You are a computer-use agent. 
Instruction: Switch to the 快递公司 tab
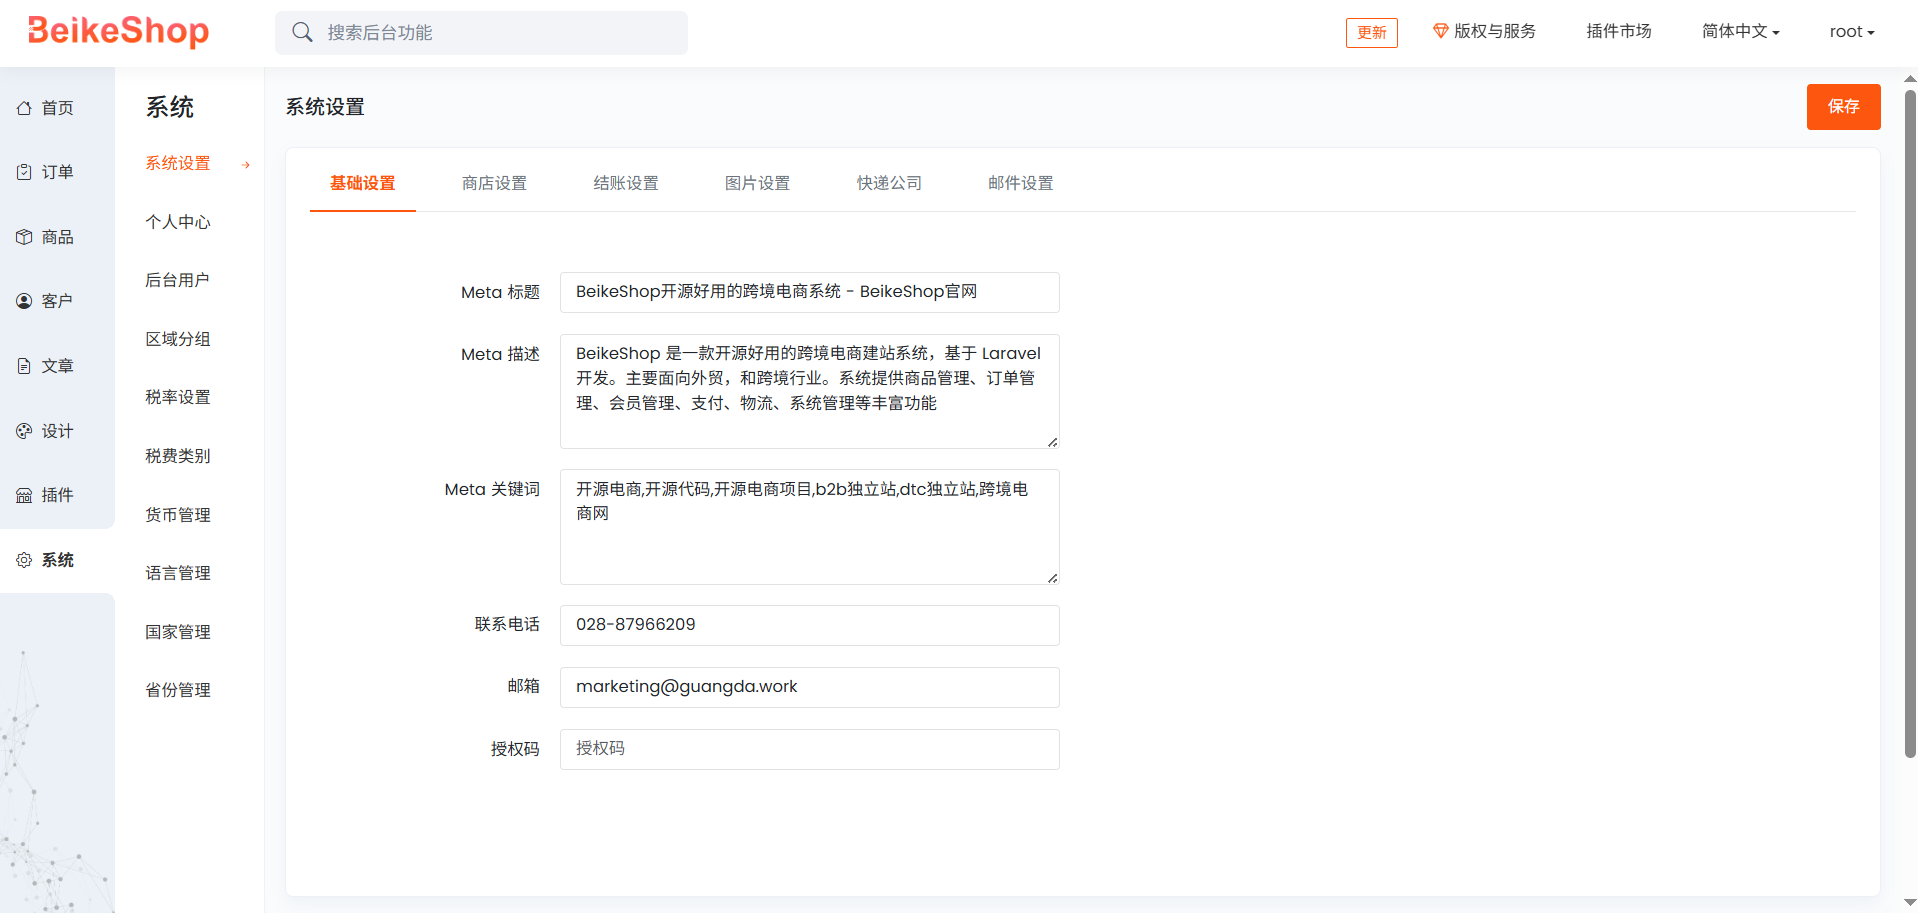[x=889, y=183]
